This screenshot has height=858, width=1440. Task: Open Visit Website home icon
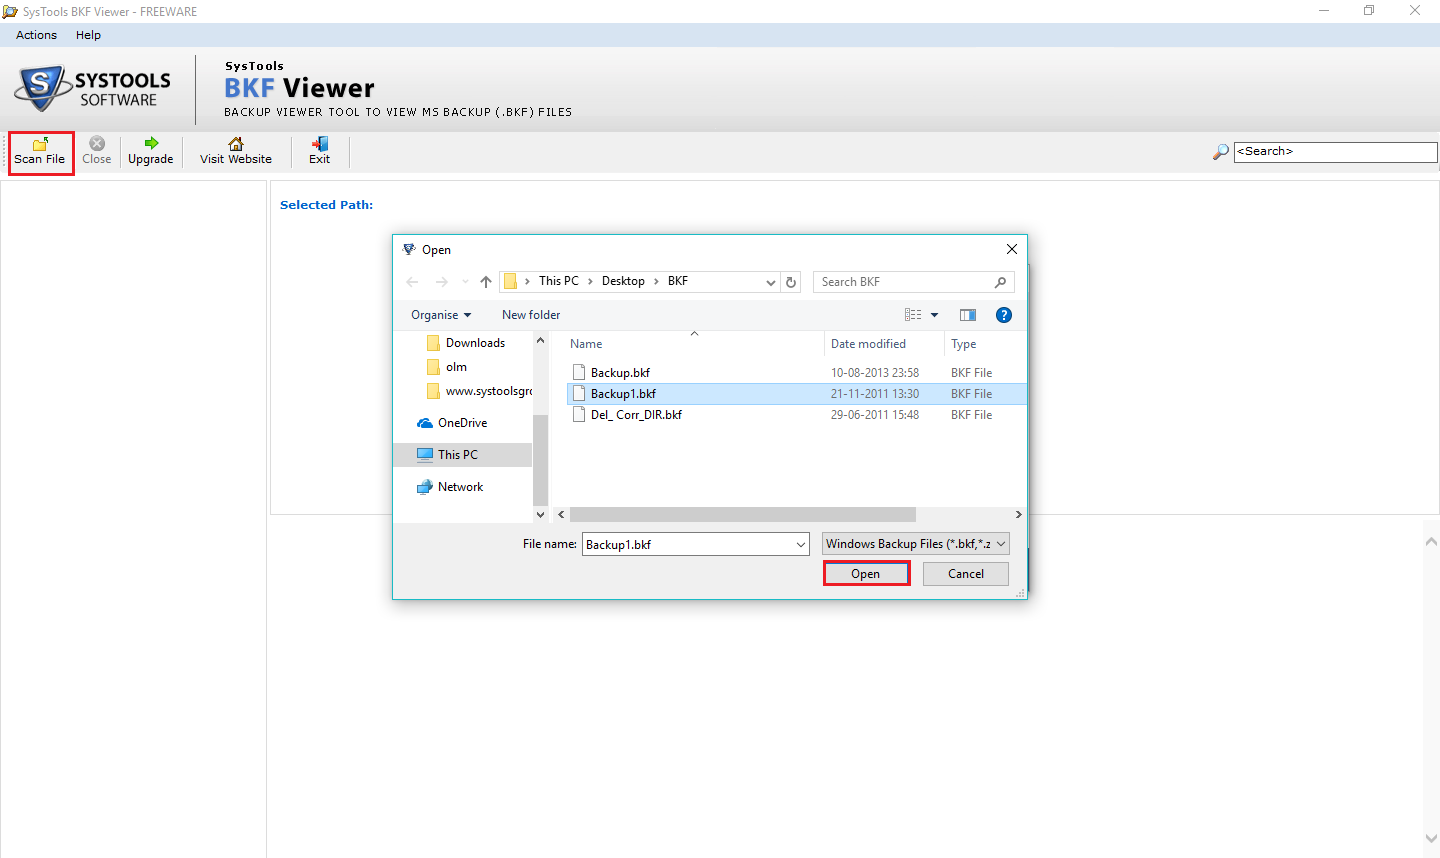point(236,143)
